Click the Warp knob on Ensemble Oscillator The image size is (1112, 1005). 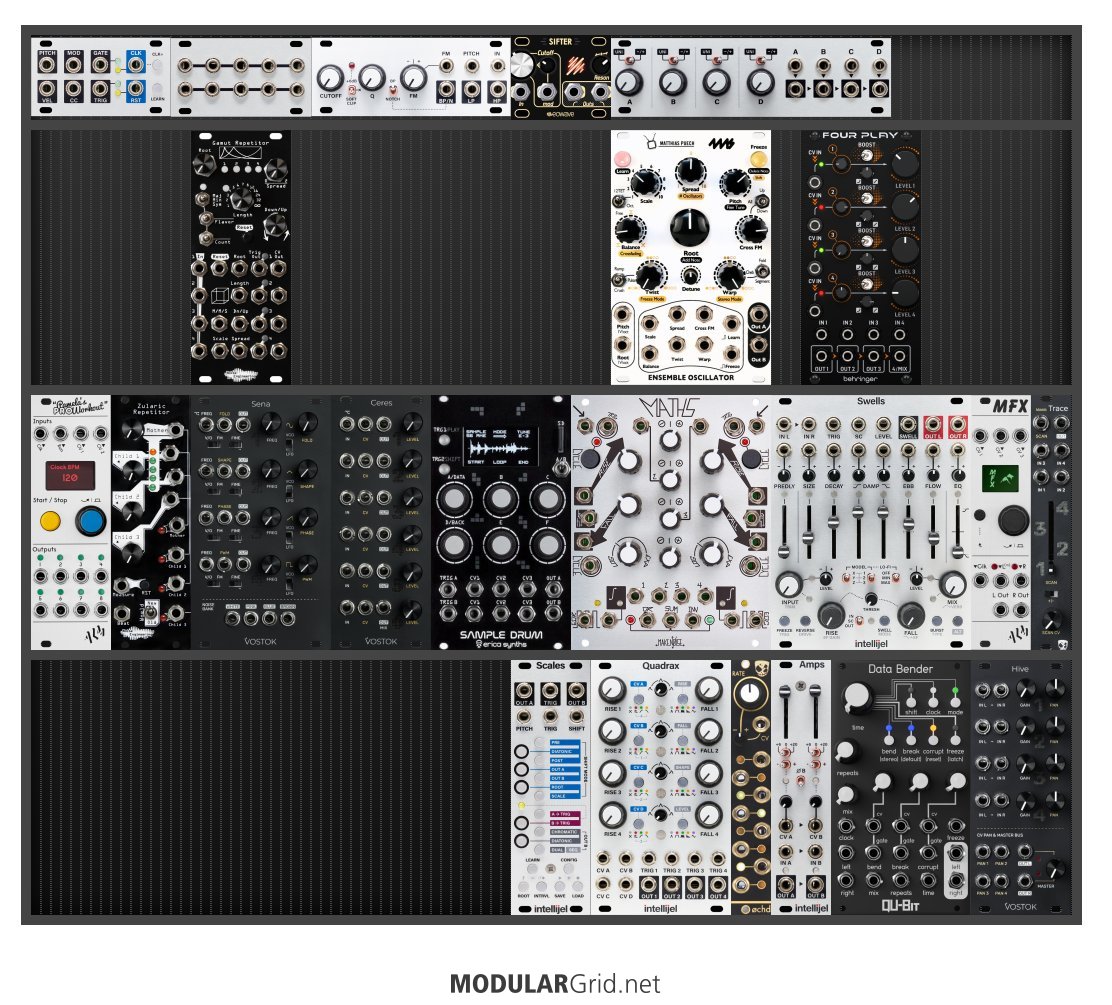click(x=729, y=275)
